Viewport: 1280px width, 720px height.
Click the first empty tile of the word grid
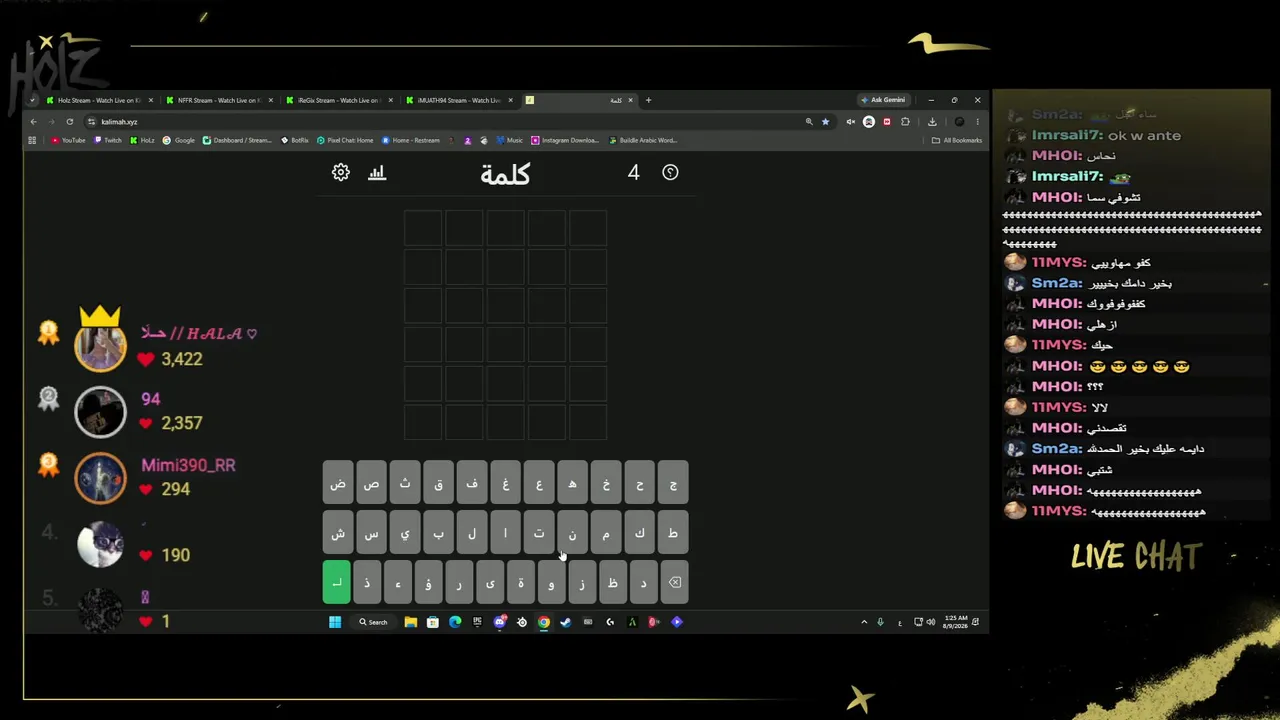[x=588, y=229]
